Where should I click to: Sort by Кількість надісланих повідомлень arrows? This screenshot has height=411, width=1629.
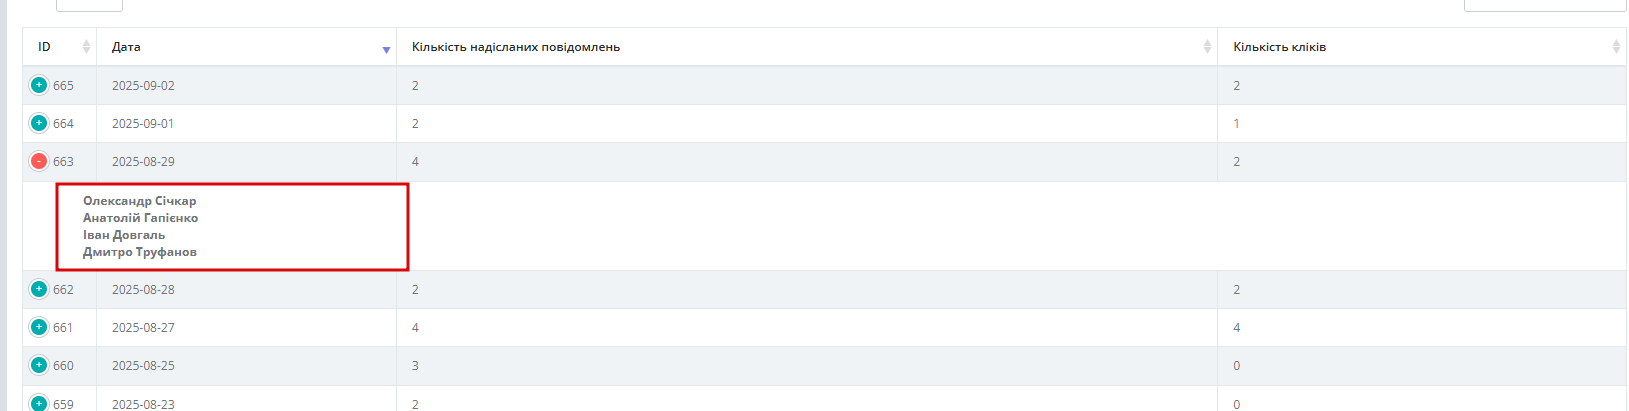coord(1207,47)
